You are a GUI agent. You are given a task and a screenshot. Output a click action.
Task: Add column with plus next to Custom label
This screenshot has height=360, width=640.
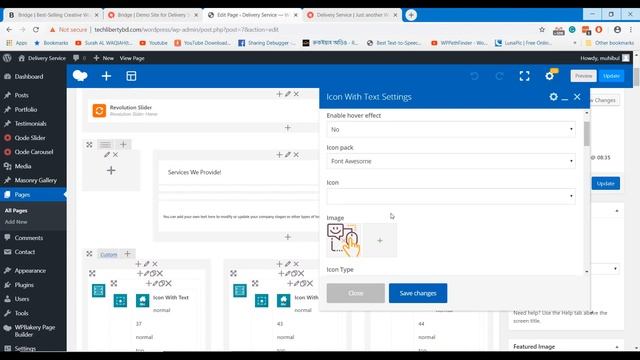click(127, 254)
